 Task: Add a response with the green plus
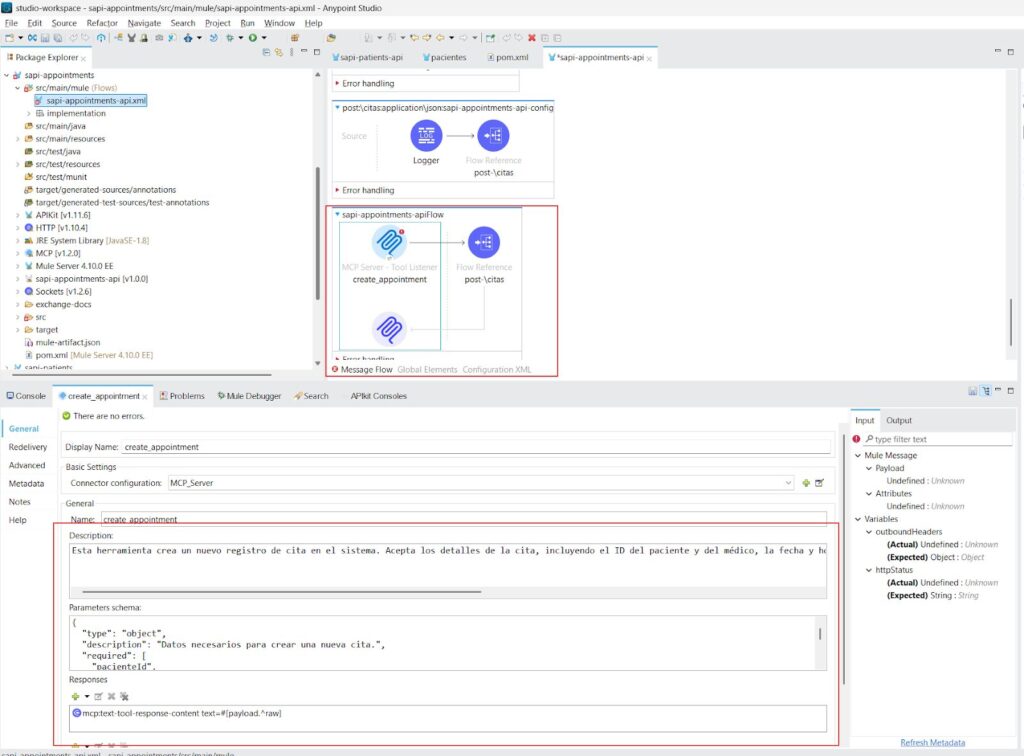(75, 697)
